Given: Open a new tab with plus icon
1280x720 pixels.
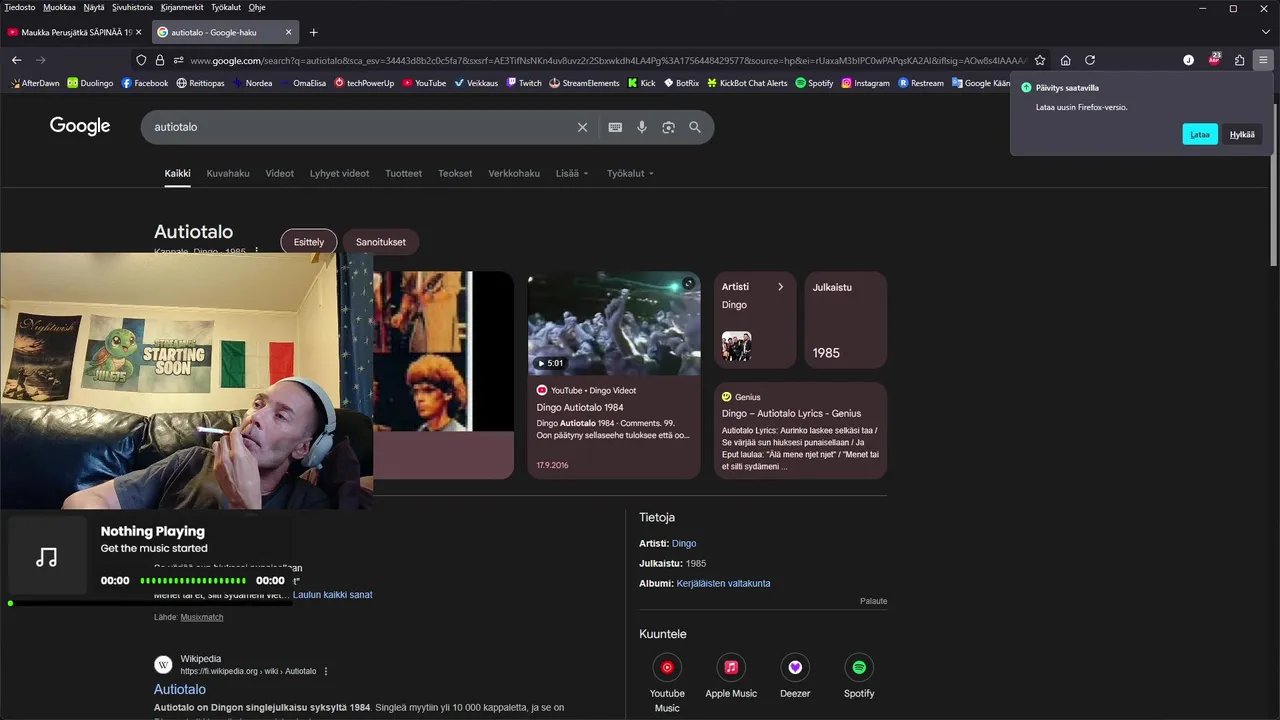Looking at the screenshot, I should click(x=313, y=32).
